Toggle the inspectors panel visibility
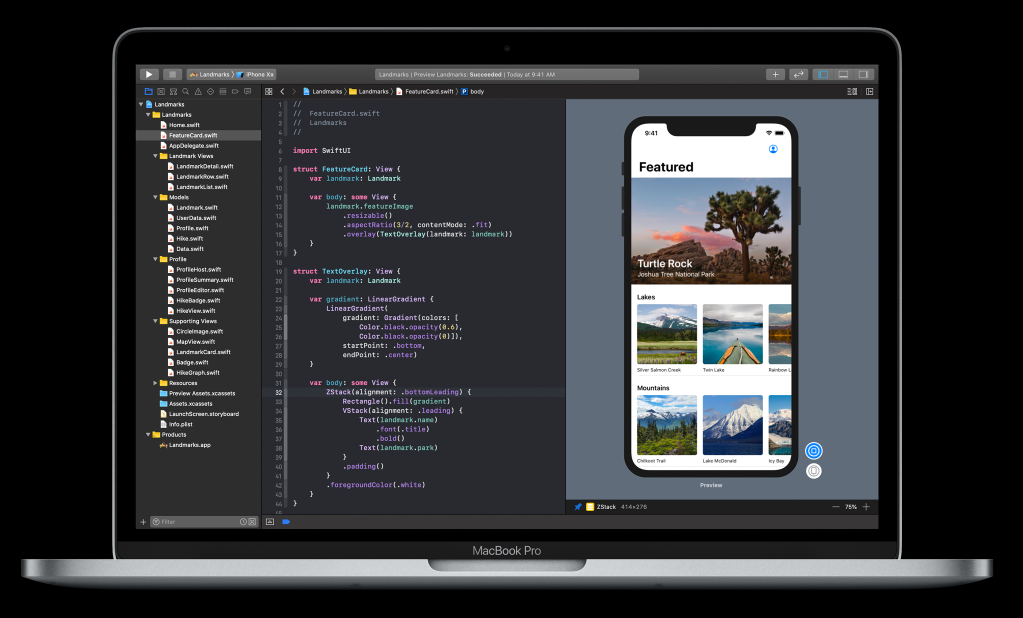 863,74
